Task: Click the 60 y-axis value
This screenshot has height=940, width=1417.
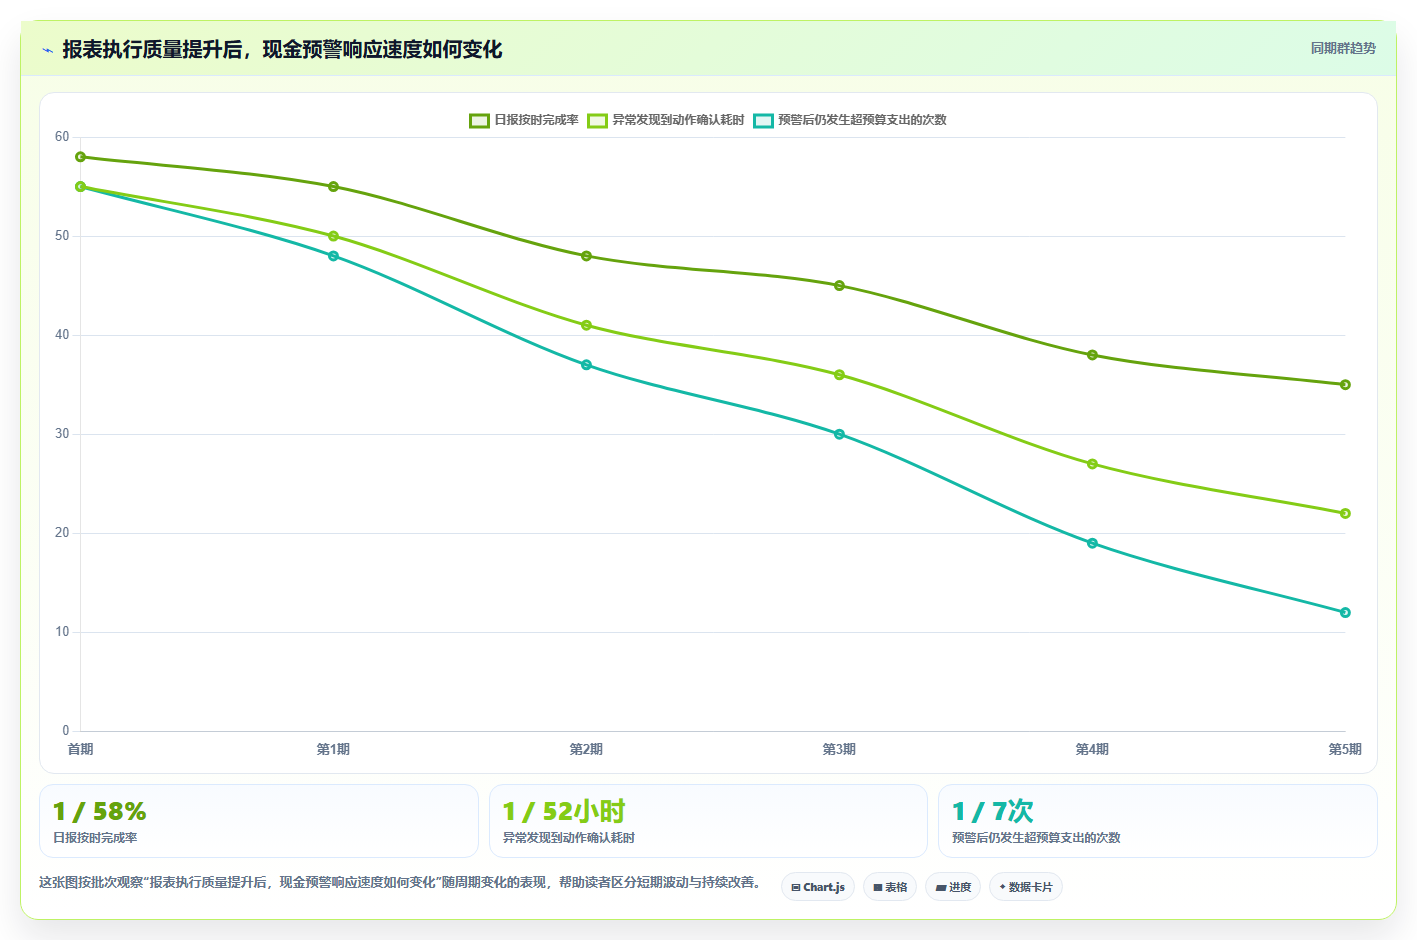Action: (x=62, y=137)
